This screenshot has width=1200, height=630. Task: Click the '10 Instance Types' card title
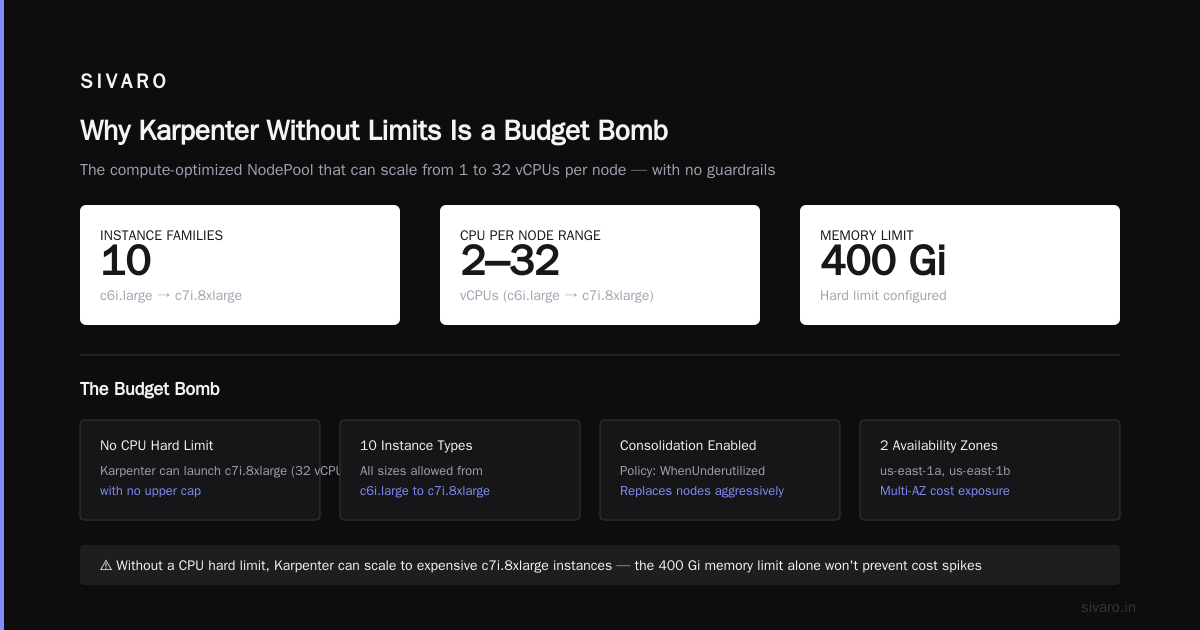tap(416, 446)
